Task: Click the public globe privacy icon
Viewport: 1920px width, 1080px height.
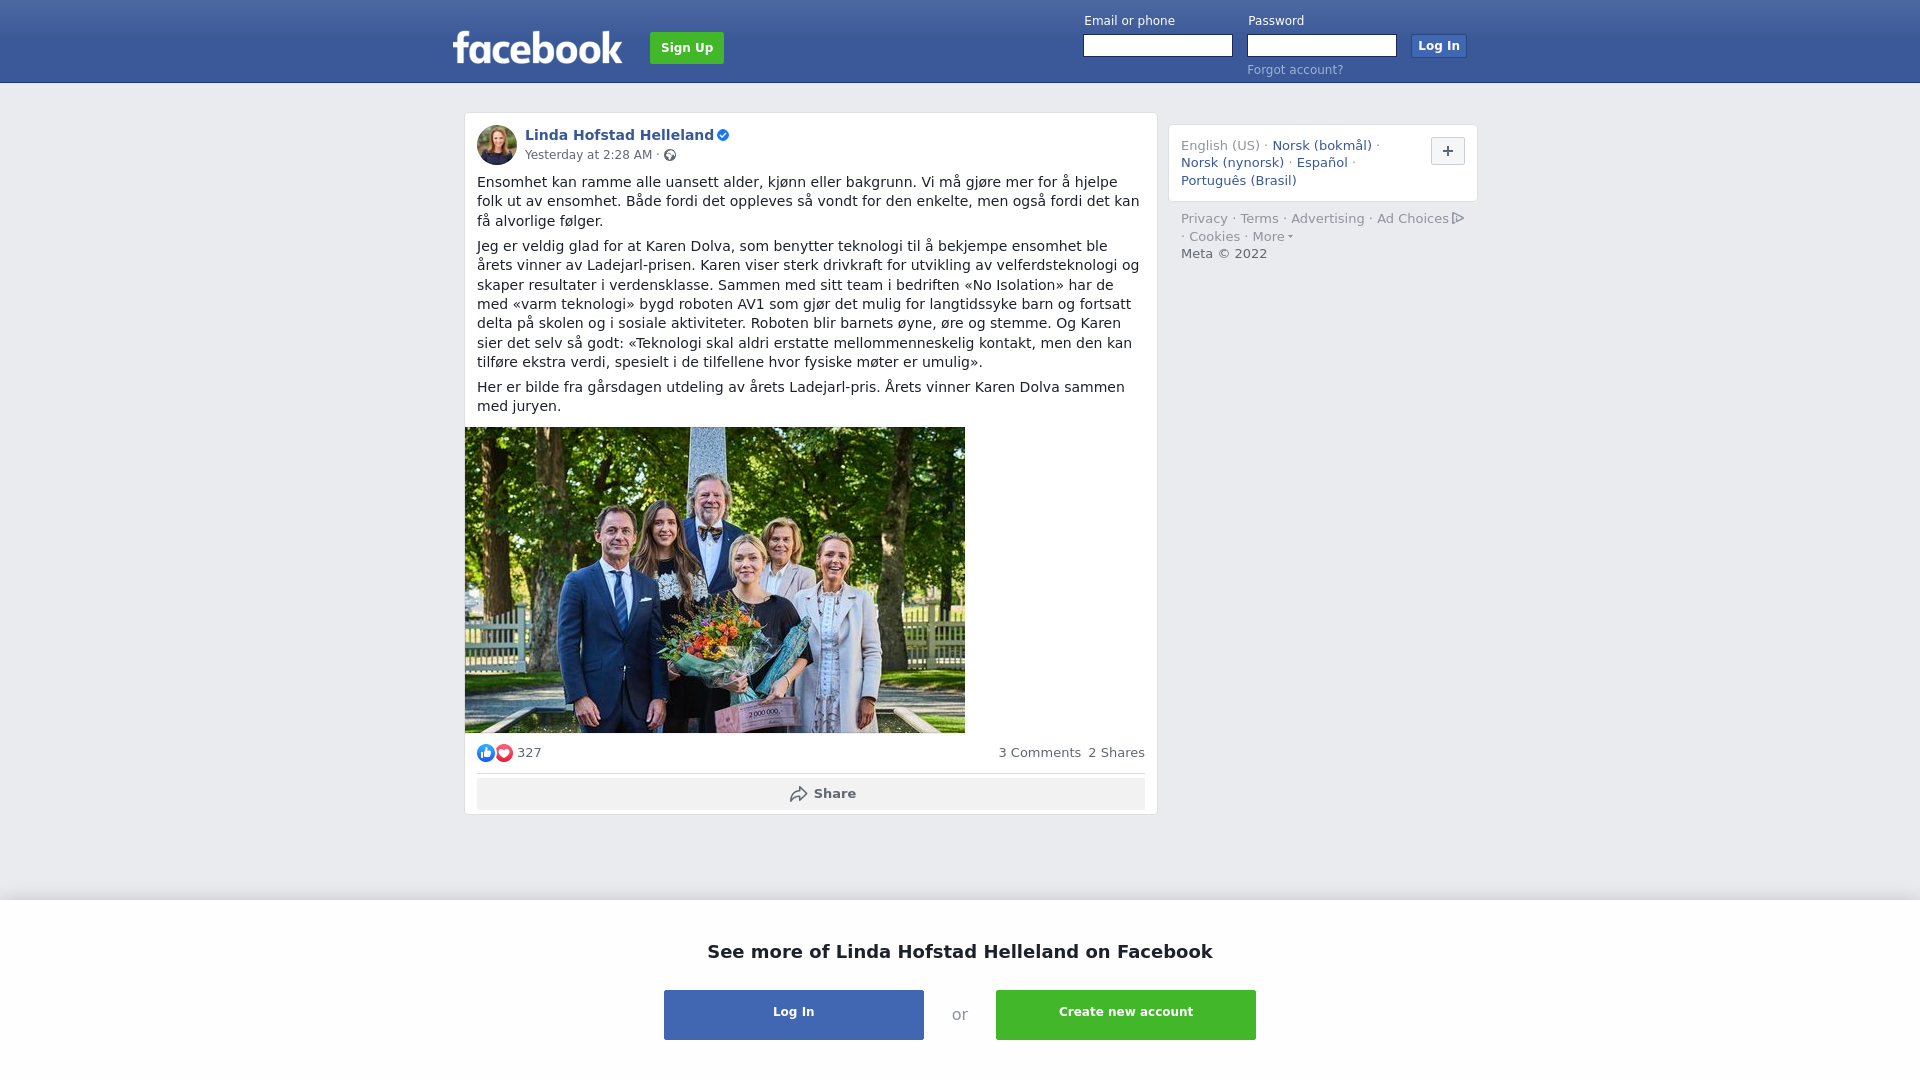Action: click(670, 155)
